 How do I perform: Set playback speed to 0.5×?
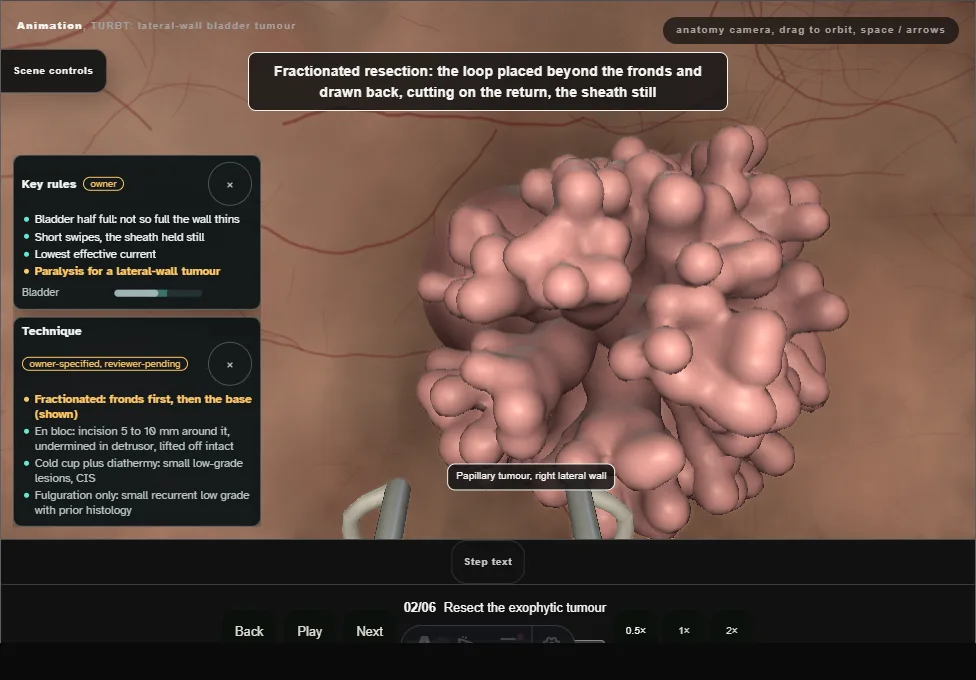point(636,630)
